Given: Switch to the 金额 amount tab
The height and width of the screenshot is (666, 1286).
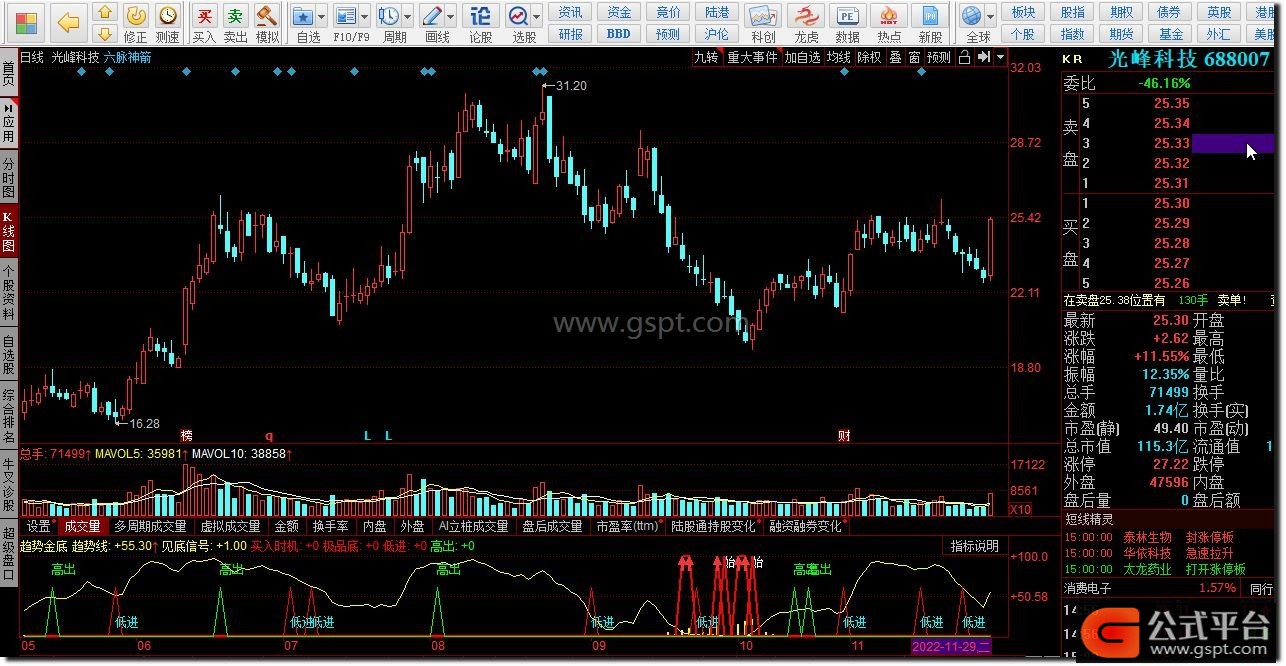Looking at the screenshot, I should click(x=286, y=526).
